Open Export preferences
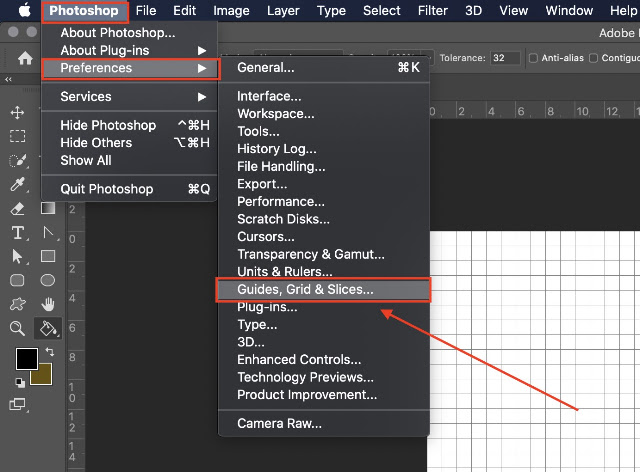The image size is (640, 472). pos(324,184)
